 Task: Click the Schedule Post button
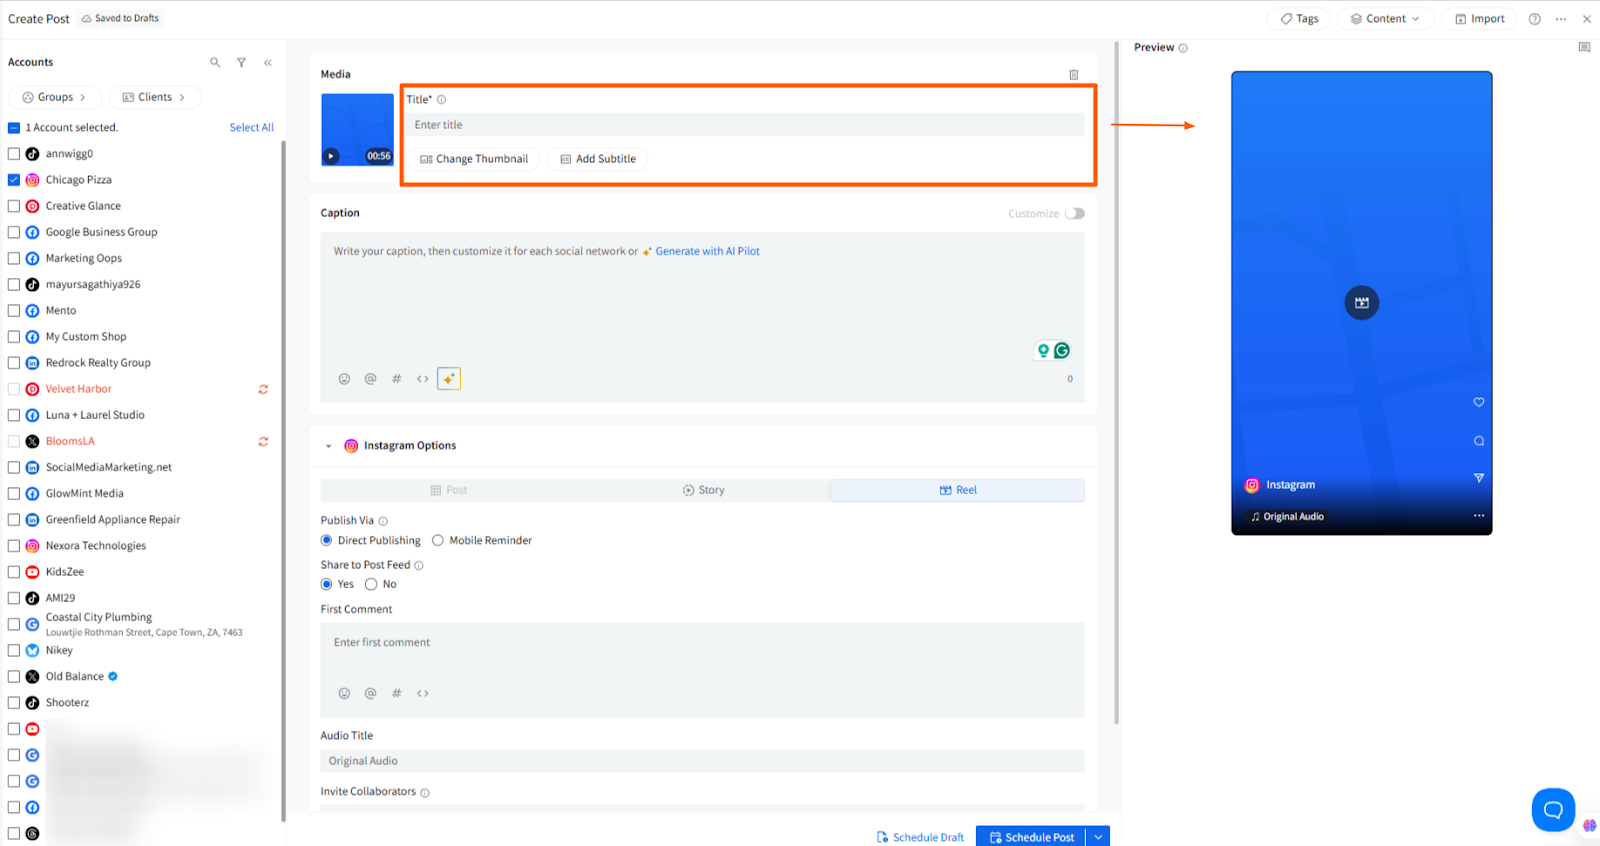(x=1032, y=837)
